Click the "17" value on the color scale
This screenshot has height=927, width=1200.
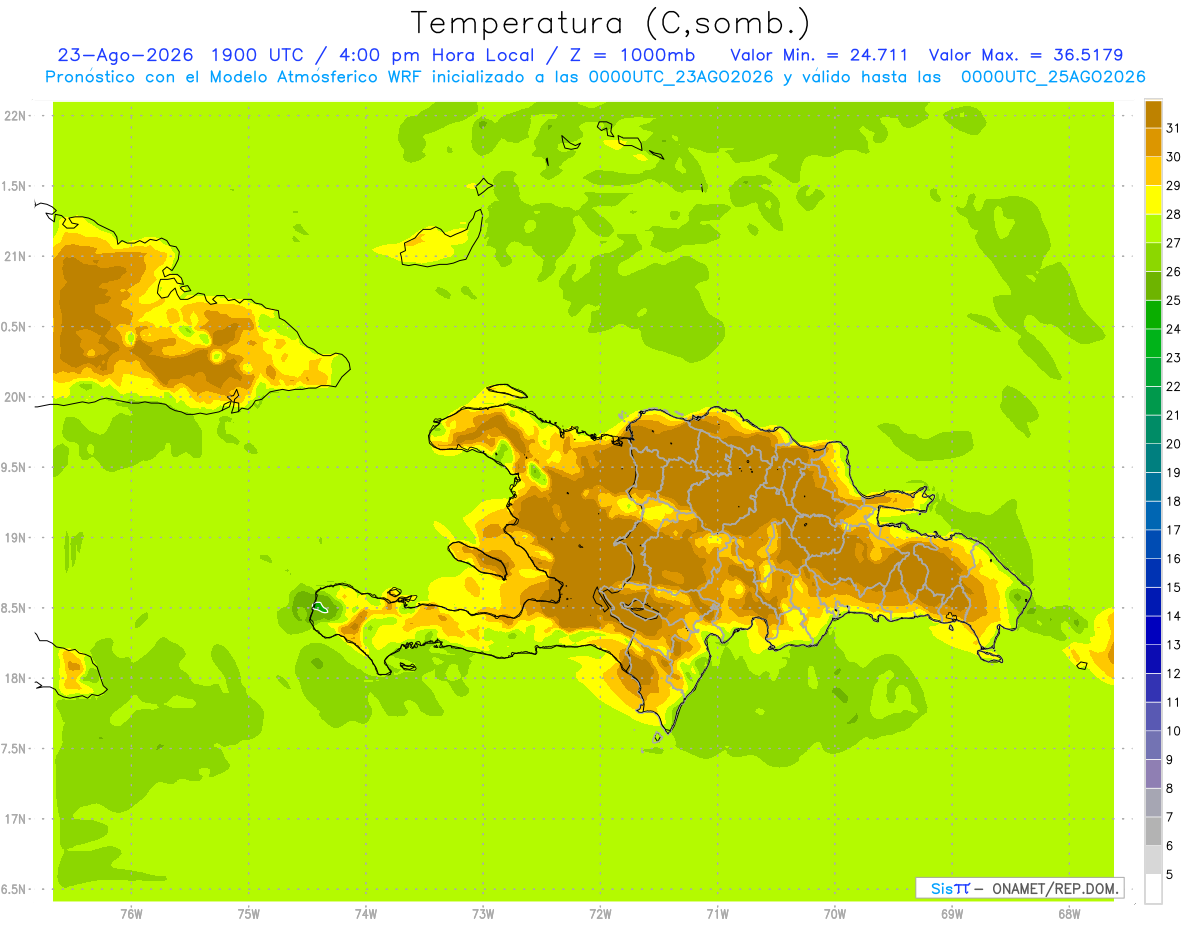[x=1174, y=530]
